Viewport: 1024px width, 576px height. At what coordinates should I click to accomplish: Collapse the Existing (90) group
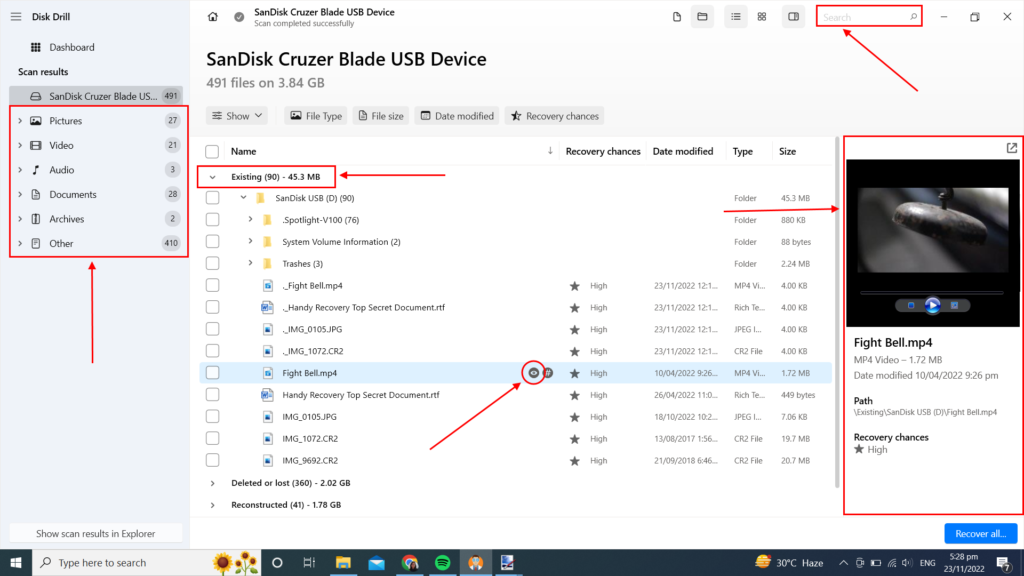211,176
